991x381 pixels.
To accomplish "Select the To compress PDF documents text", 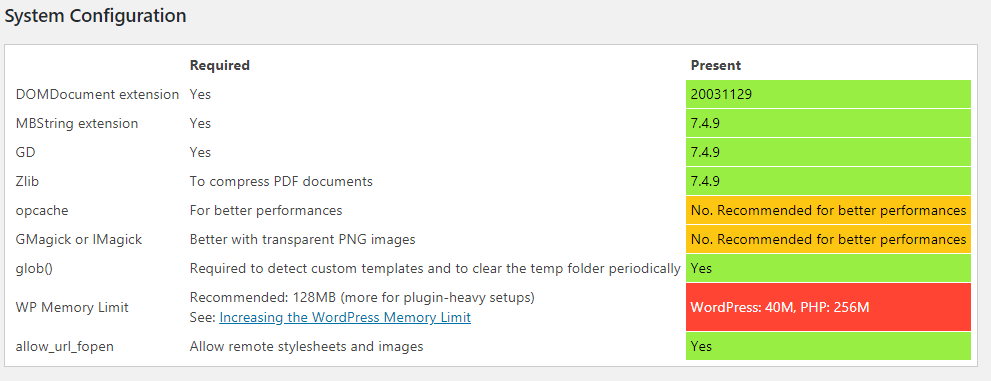I will [x=281, y=181].
